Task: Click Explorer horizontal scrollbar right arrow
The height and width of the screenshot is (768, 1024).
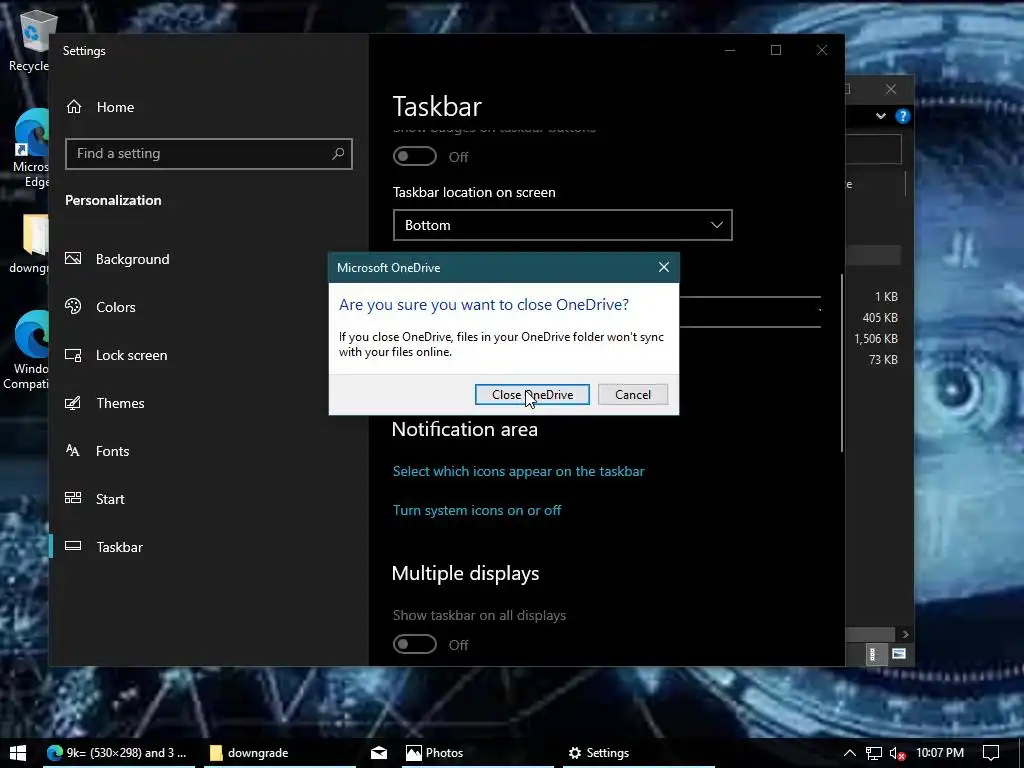Action: click(905, 634)
